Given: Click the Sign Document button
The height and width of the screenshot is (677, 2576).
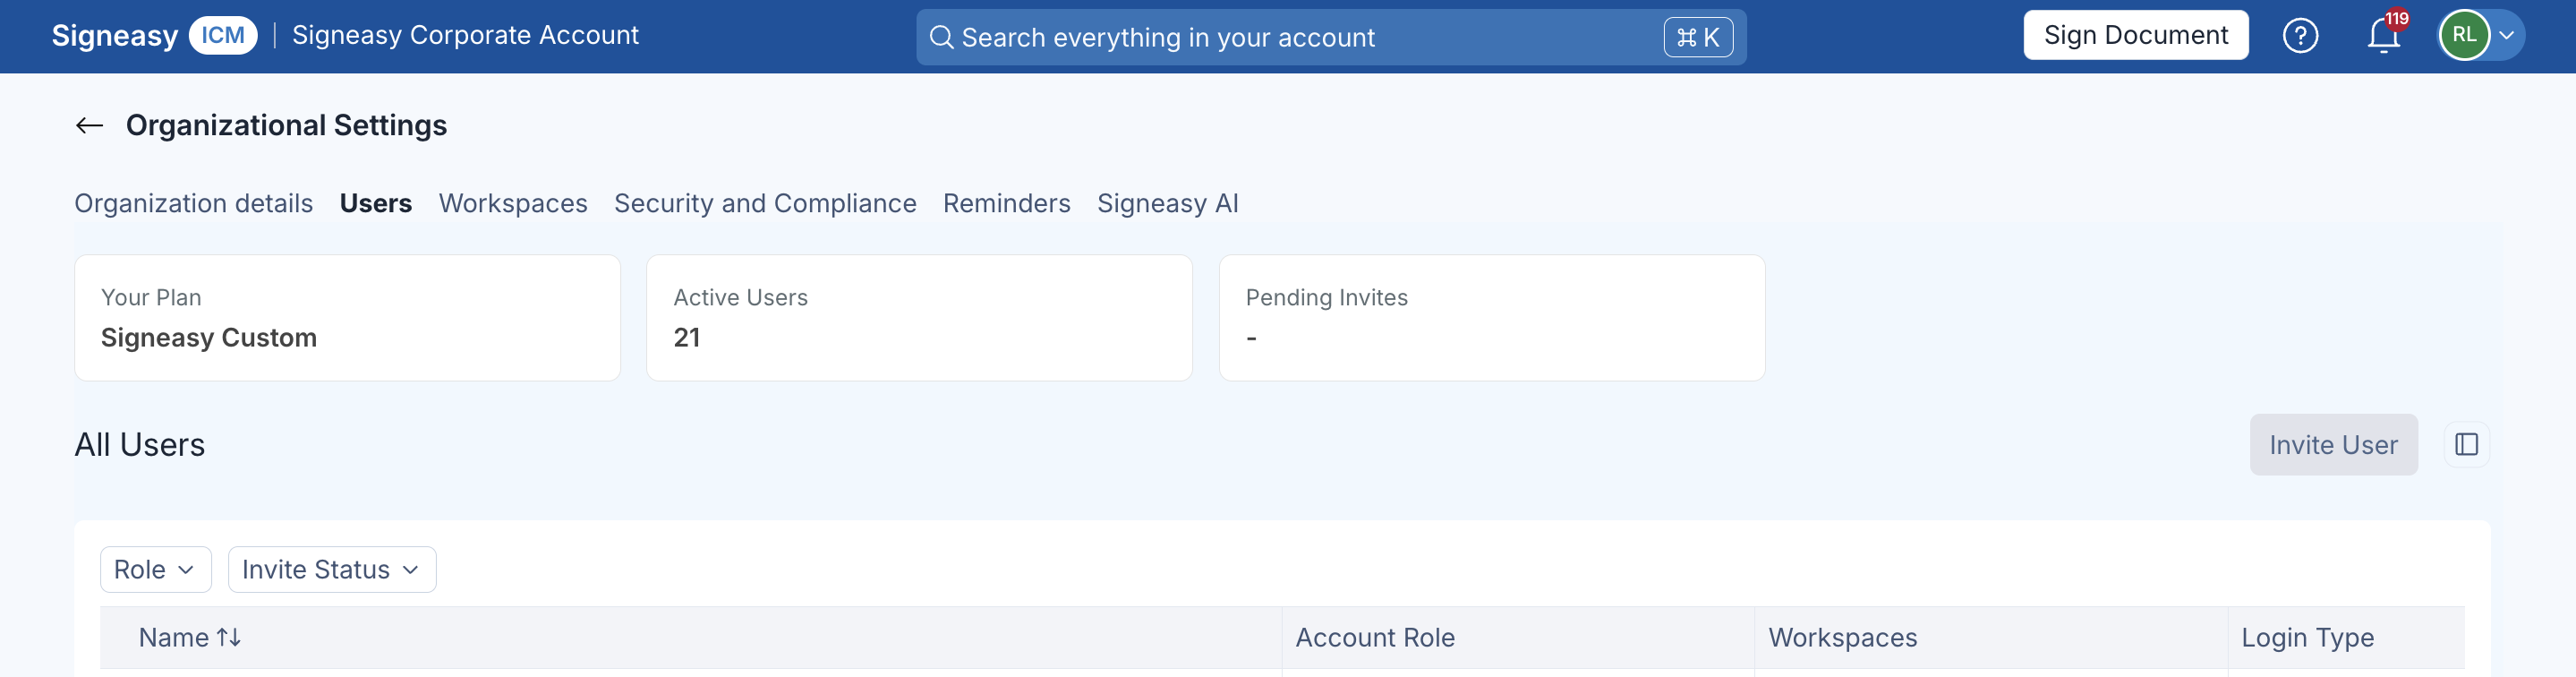Looking at the screenshot, I should [x=2135, y=35].
